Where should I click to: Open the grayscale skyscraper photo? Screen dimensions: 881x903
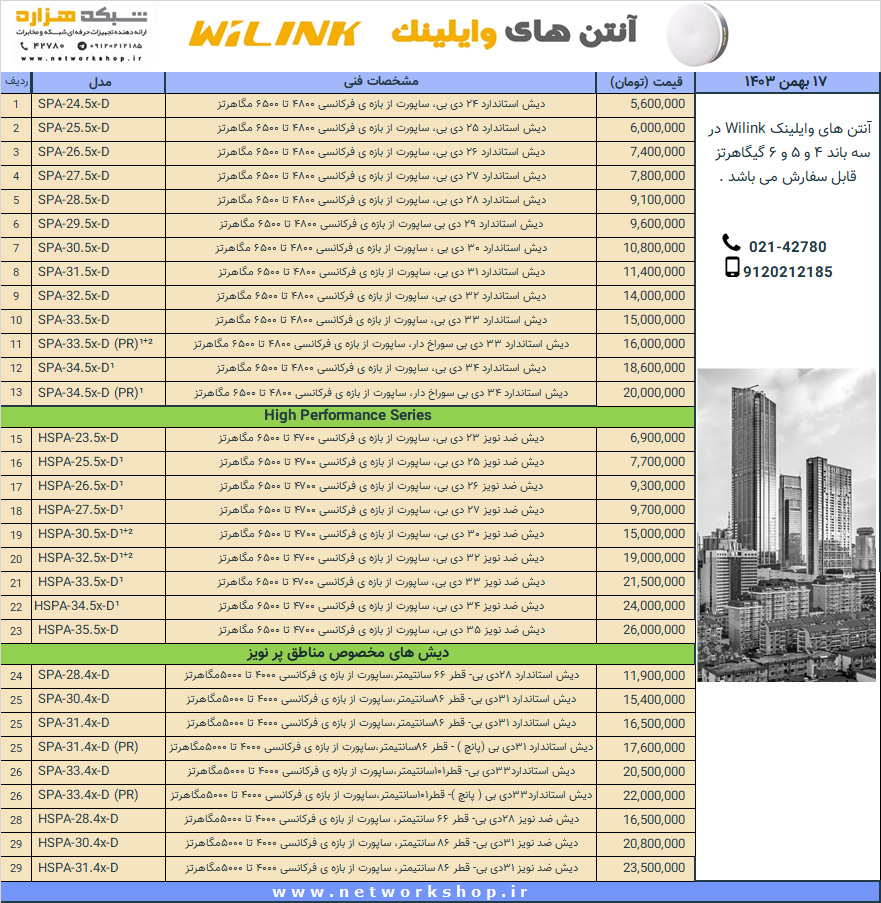787,525
